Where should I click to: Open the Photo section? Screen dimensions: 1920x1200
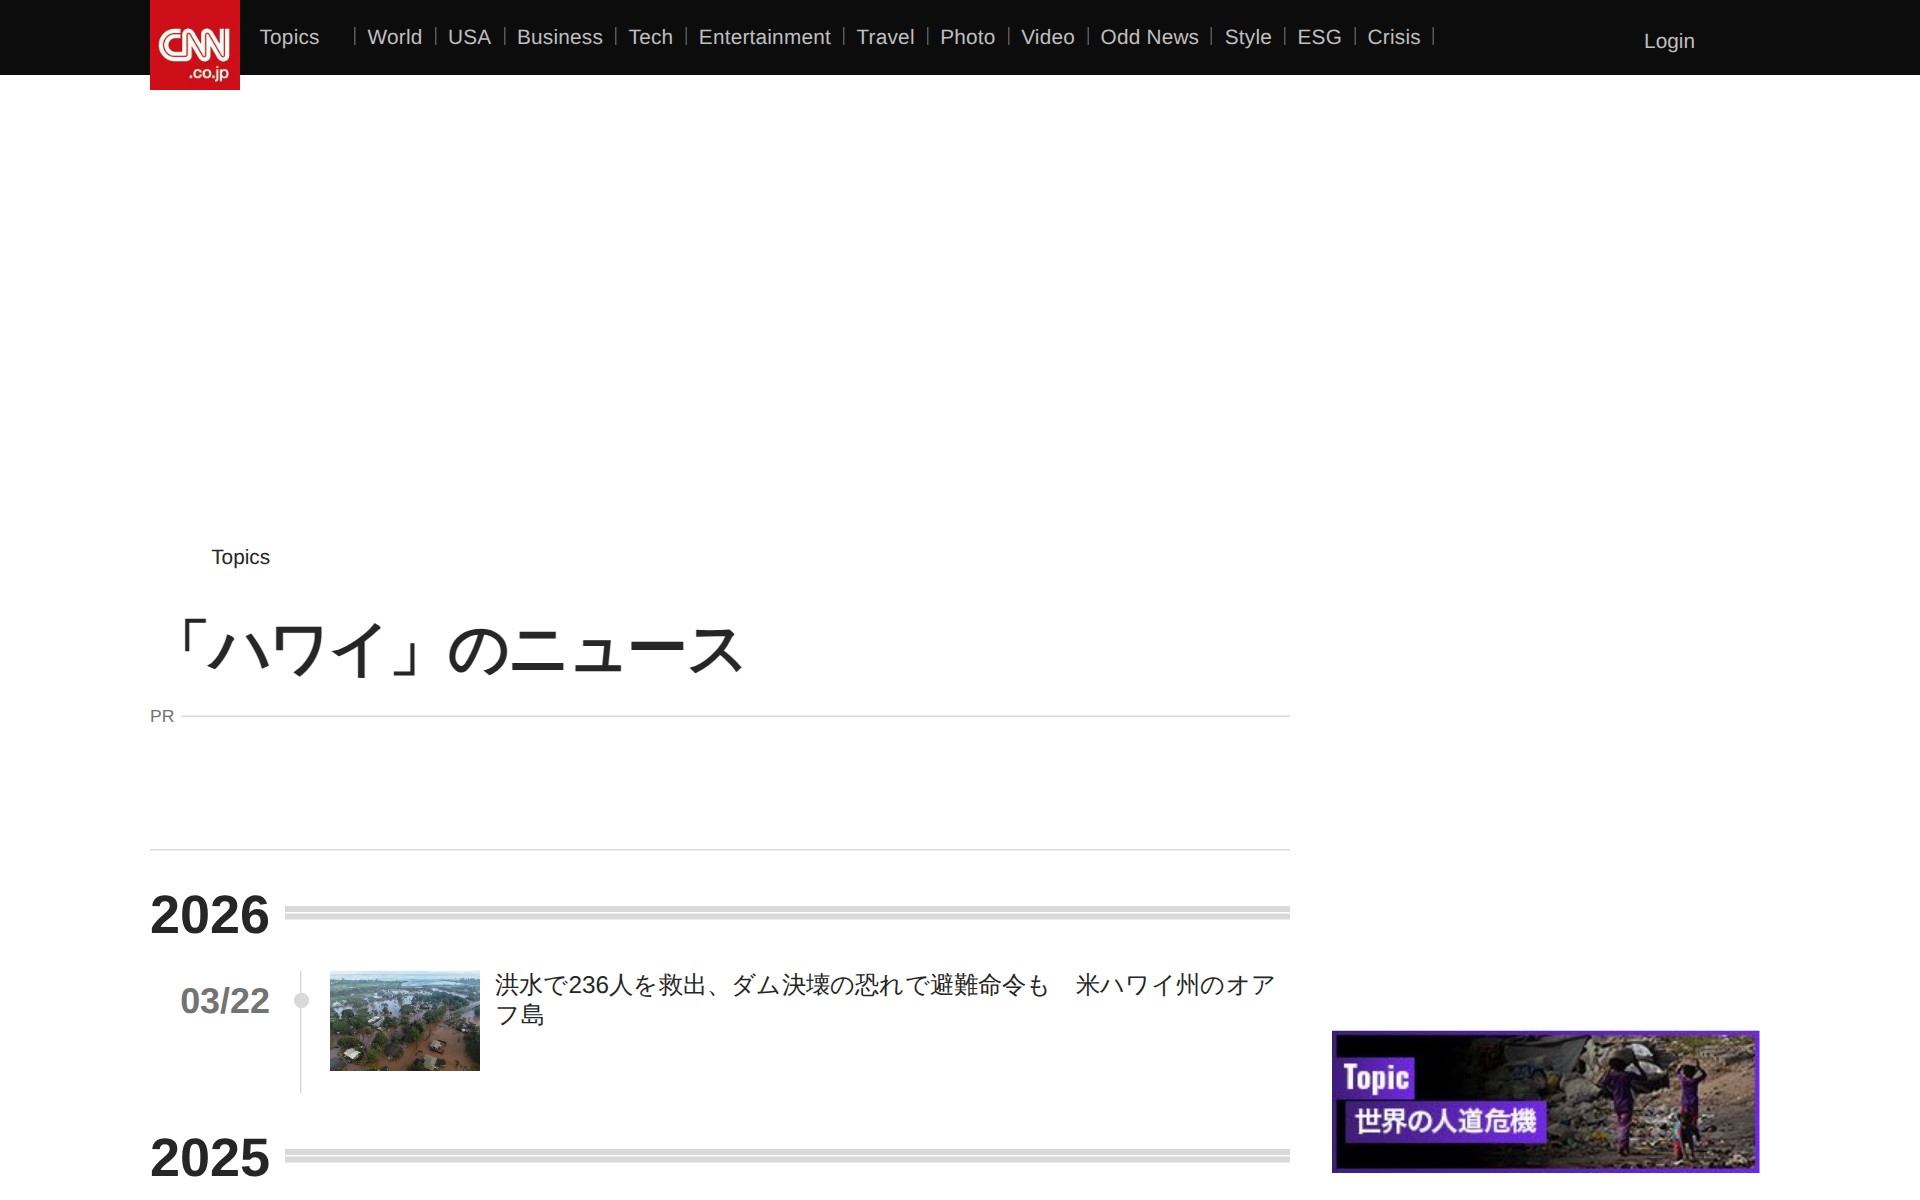[967, 37]
